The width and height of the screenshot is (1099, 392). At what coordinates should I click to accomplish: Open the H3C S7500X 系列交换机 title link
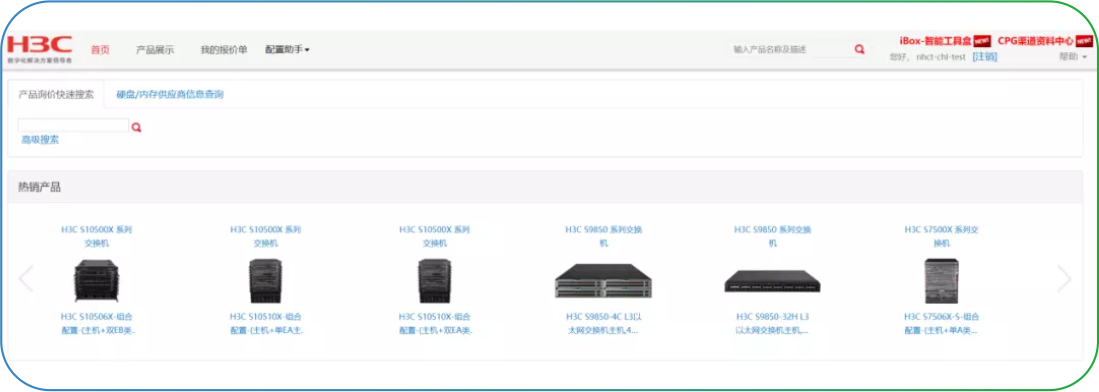tap(941, 236)
